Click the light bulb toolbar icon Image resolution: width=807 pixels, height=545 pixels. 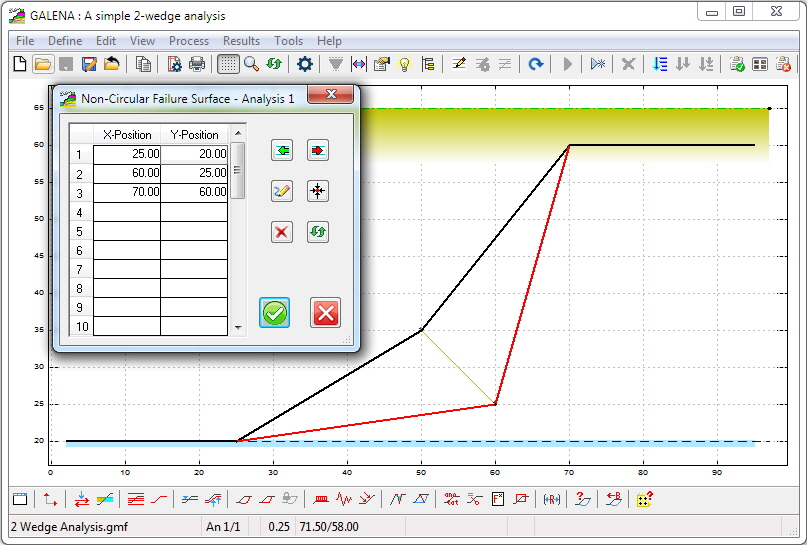pyautogui.click(x=405, y=64)
